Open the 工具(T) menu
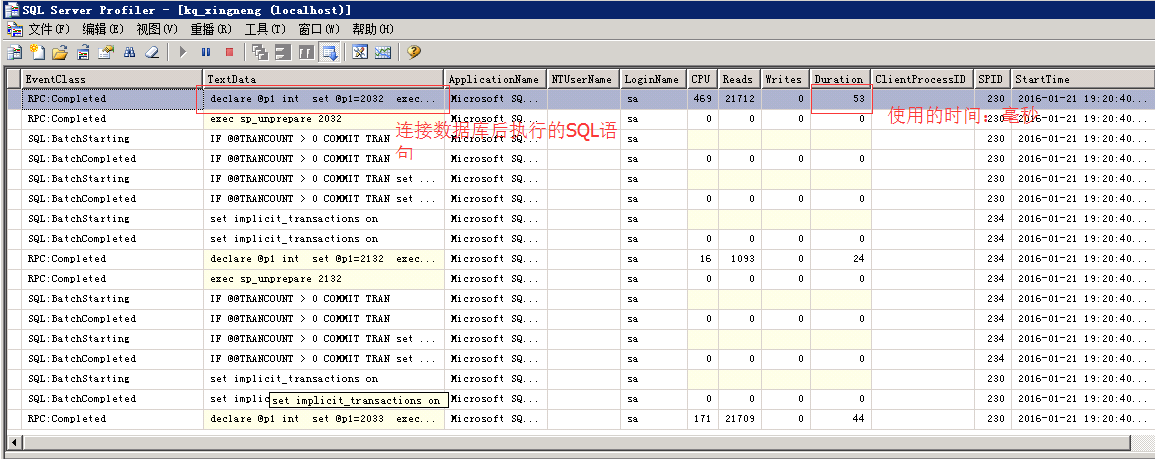Viewport: 1155px width, 459px height. click(x=263, y=29)
